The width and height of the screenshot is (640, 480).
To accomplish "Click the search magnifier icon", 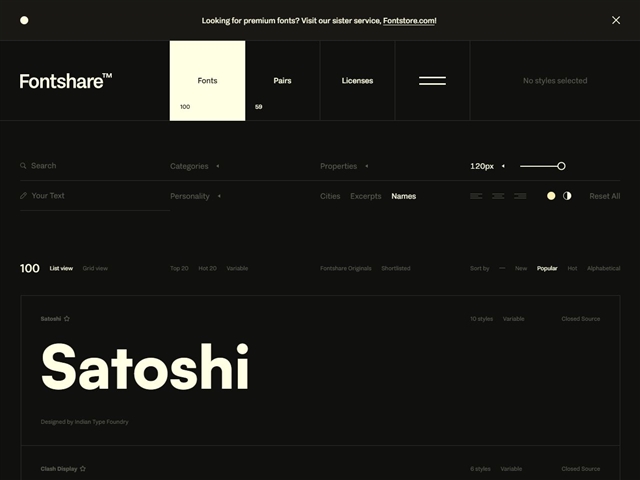I will click(23, 166).
